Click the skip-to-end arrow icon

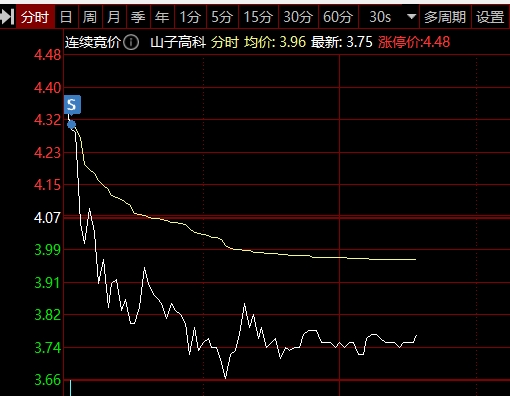(x=7, y=17)
